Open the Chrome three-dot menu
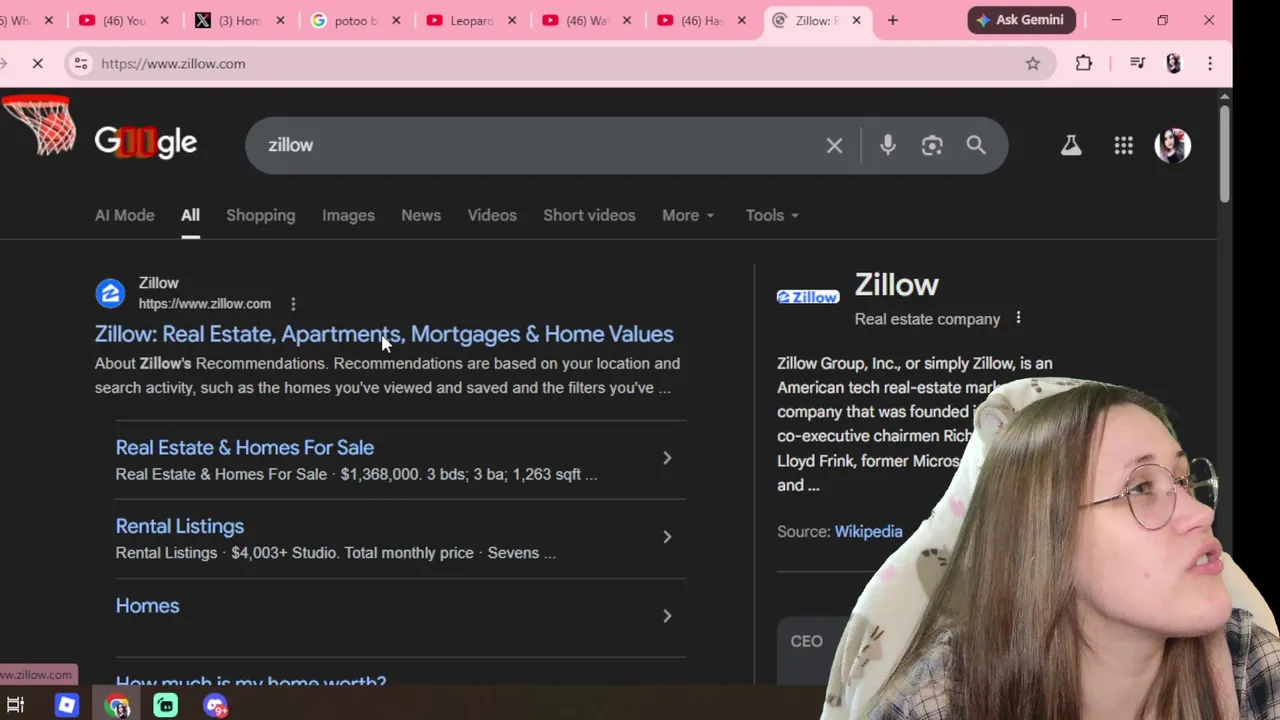This screenshot has height=720, width=1280. click(1210, 64)
